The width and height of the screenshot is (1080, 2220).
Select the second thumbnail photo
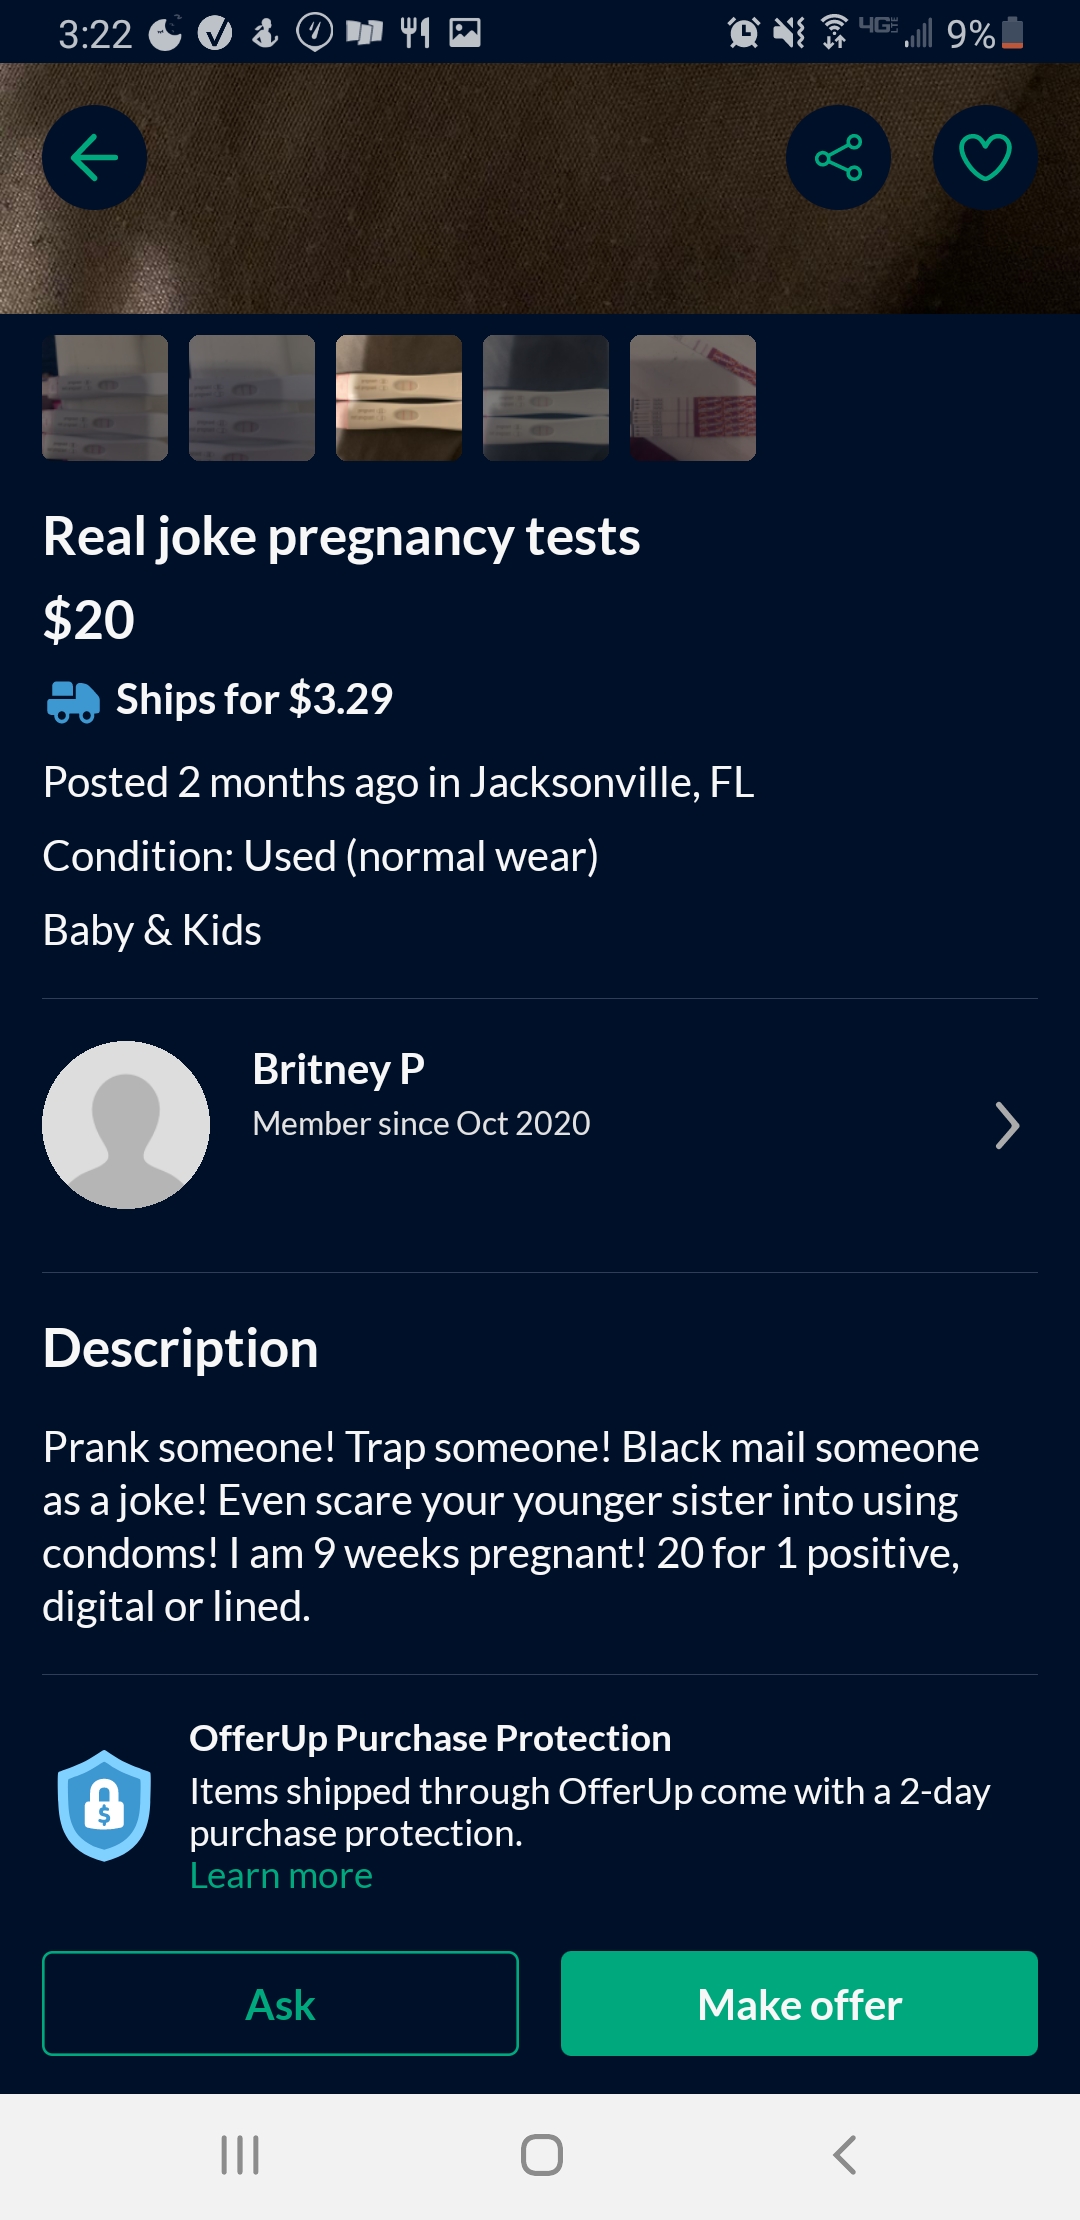point(252,398)
